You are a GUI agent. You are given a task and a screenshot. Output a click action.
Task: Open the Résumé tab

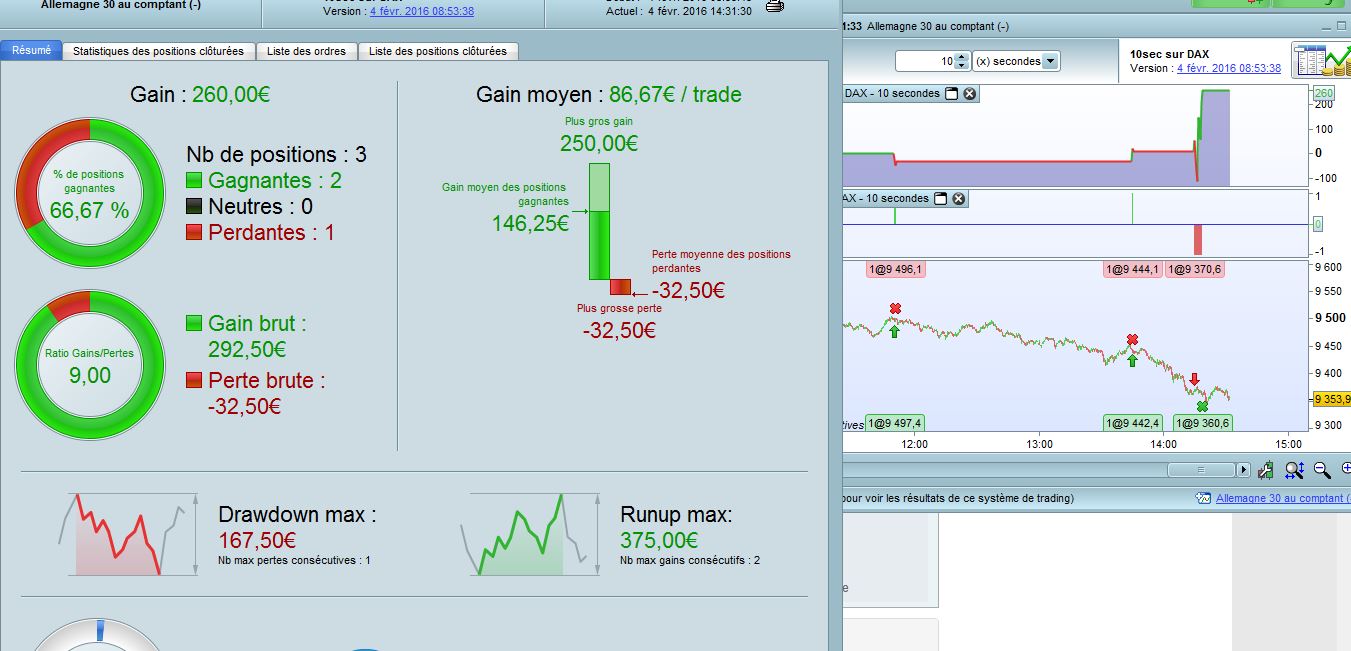(x=31, y=50)
